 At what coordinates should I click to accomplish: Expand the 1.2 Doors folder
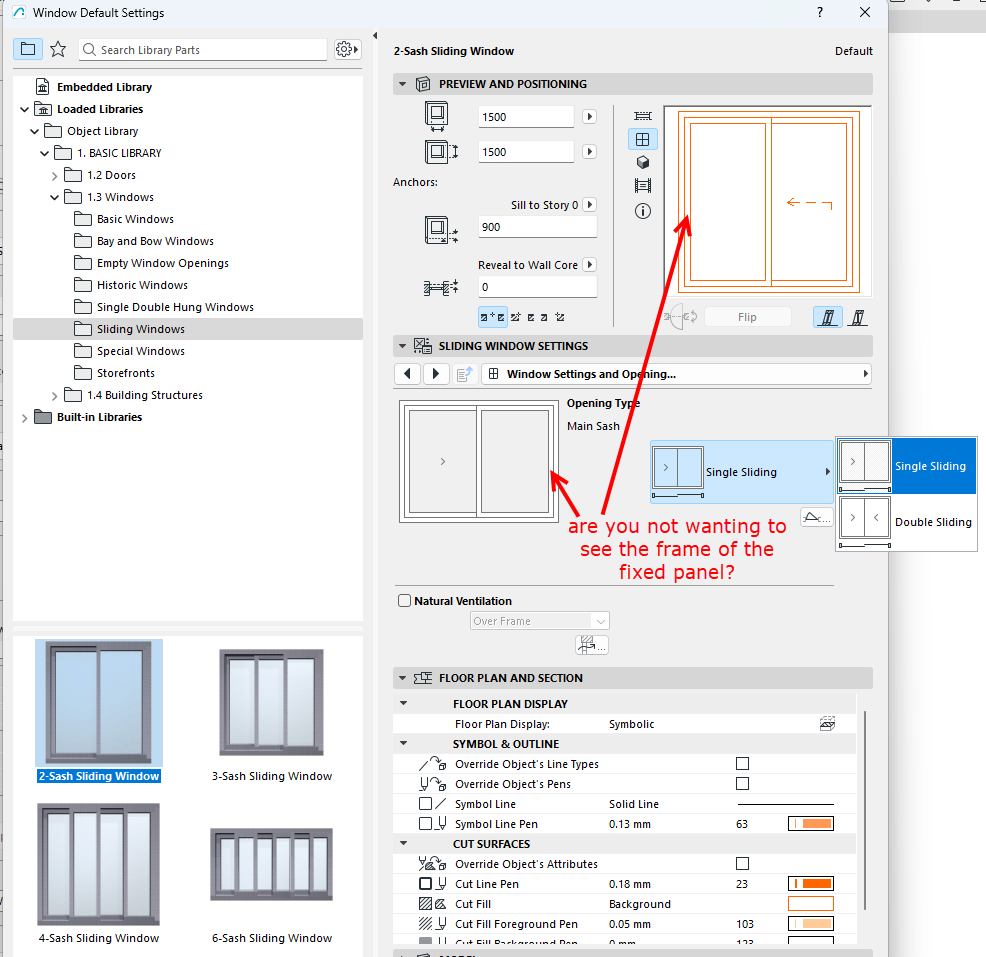(54, 176)
